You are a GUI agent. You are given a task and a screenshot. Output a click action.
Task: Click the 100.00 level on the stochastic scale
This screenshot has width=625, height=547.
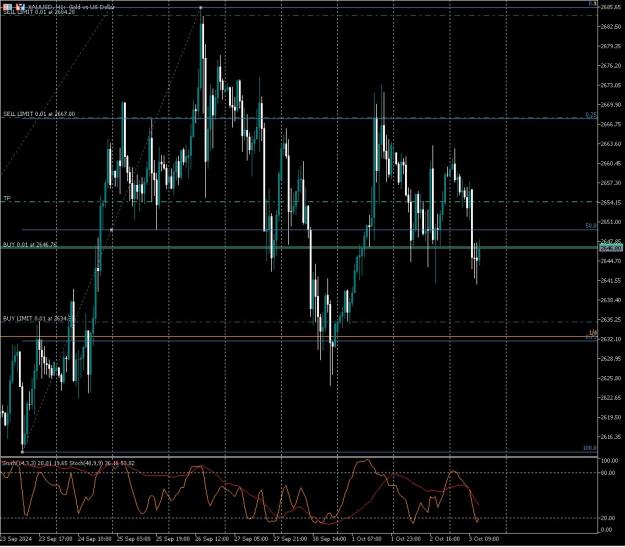point(609,461)
